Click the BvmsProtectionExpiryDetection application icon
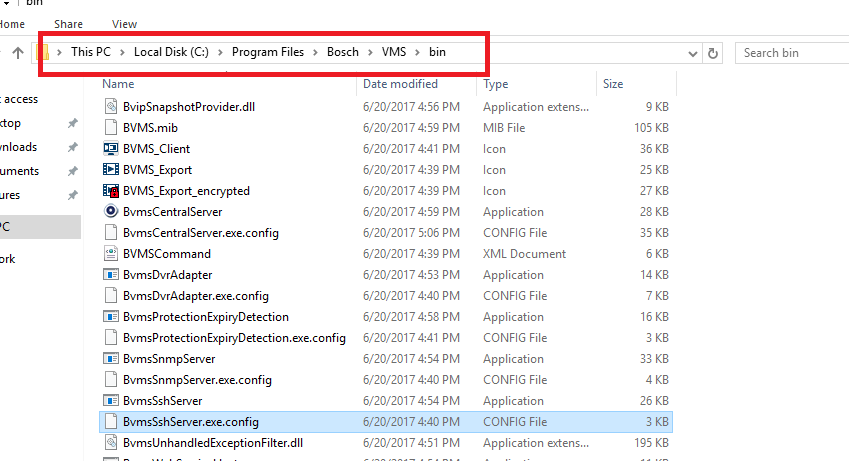This screenshot has height=461, width=849. (111, 316)
